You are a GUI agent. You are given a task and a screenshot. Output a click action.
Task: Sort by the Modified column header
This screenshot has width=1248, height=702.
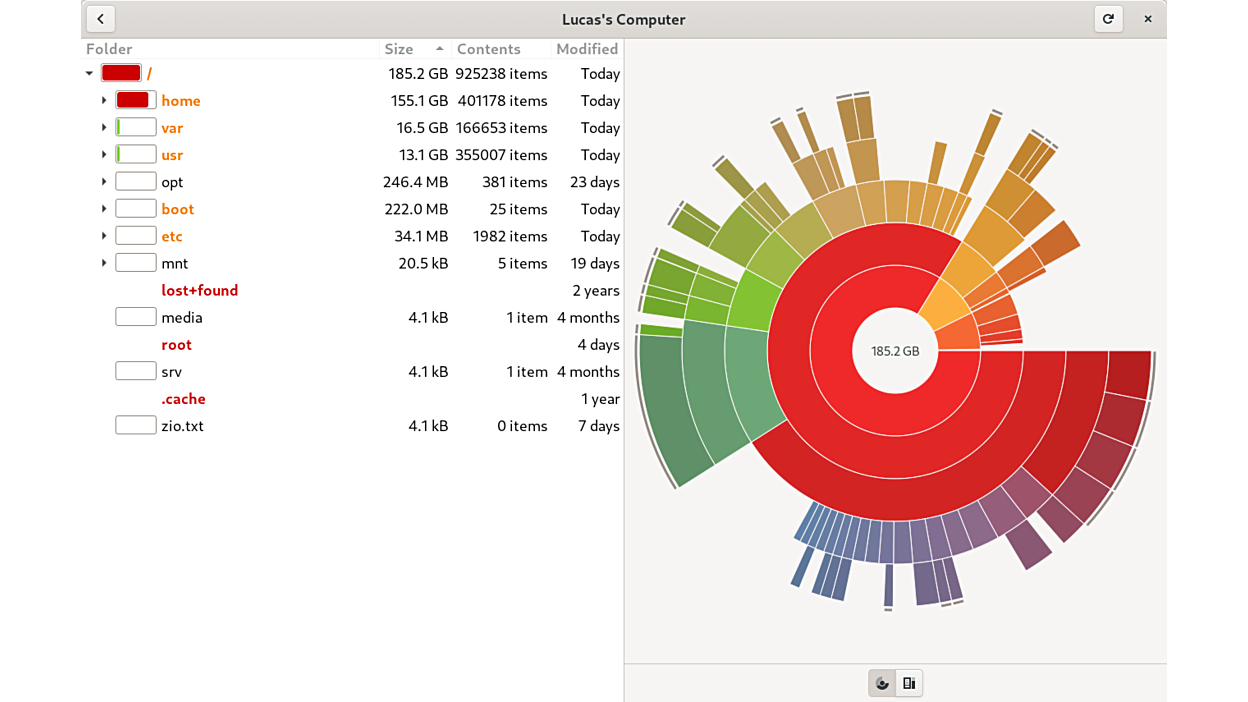[x=587, y=49]
